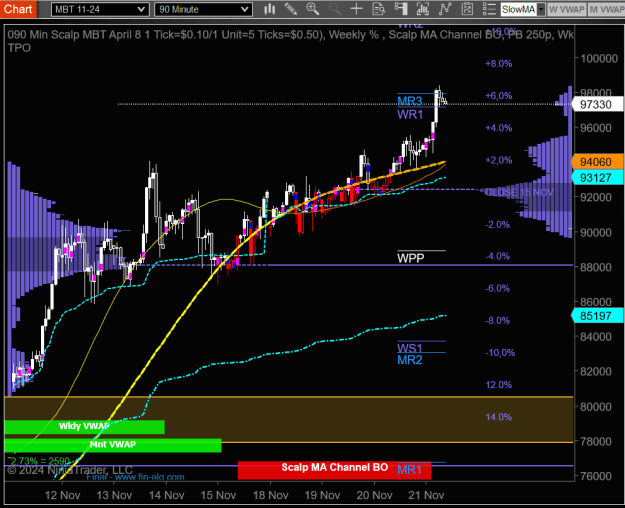Open the www.fin-alg.com link text

pyautogui.click(x=149, y=477)
